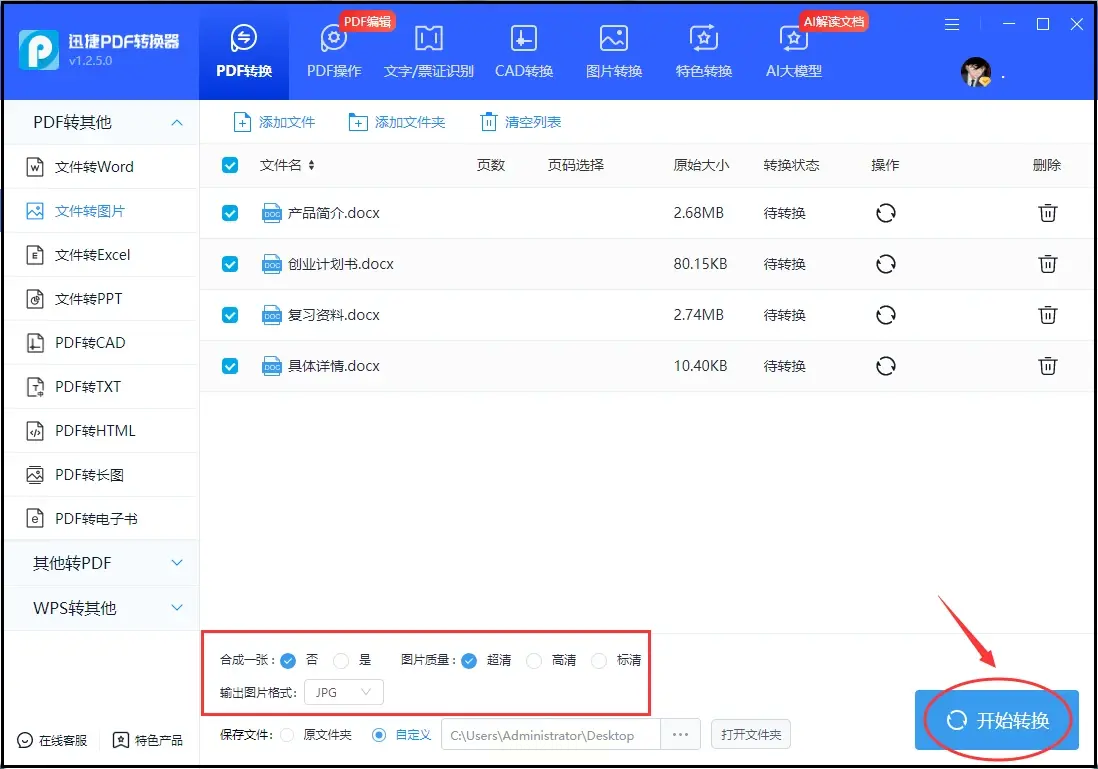Click the 清空列表 trash icon
The height and width of the screenshot is (769, 1098).
point(489,123)
